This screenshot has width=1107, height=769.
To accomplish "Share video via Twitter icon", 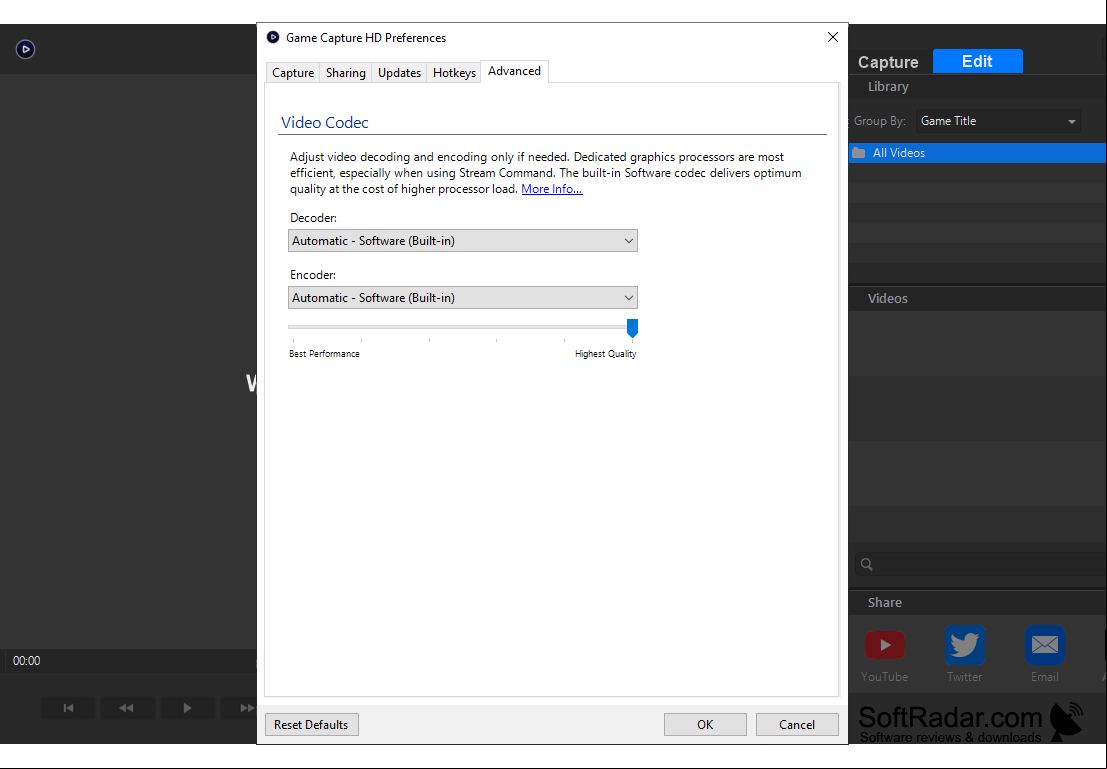I will pyautogui.click(x=964, y=645).
